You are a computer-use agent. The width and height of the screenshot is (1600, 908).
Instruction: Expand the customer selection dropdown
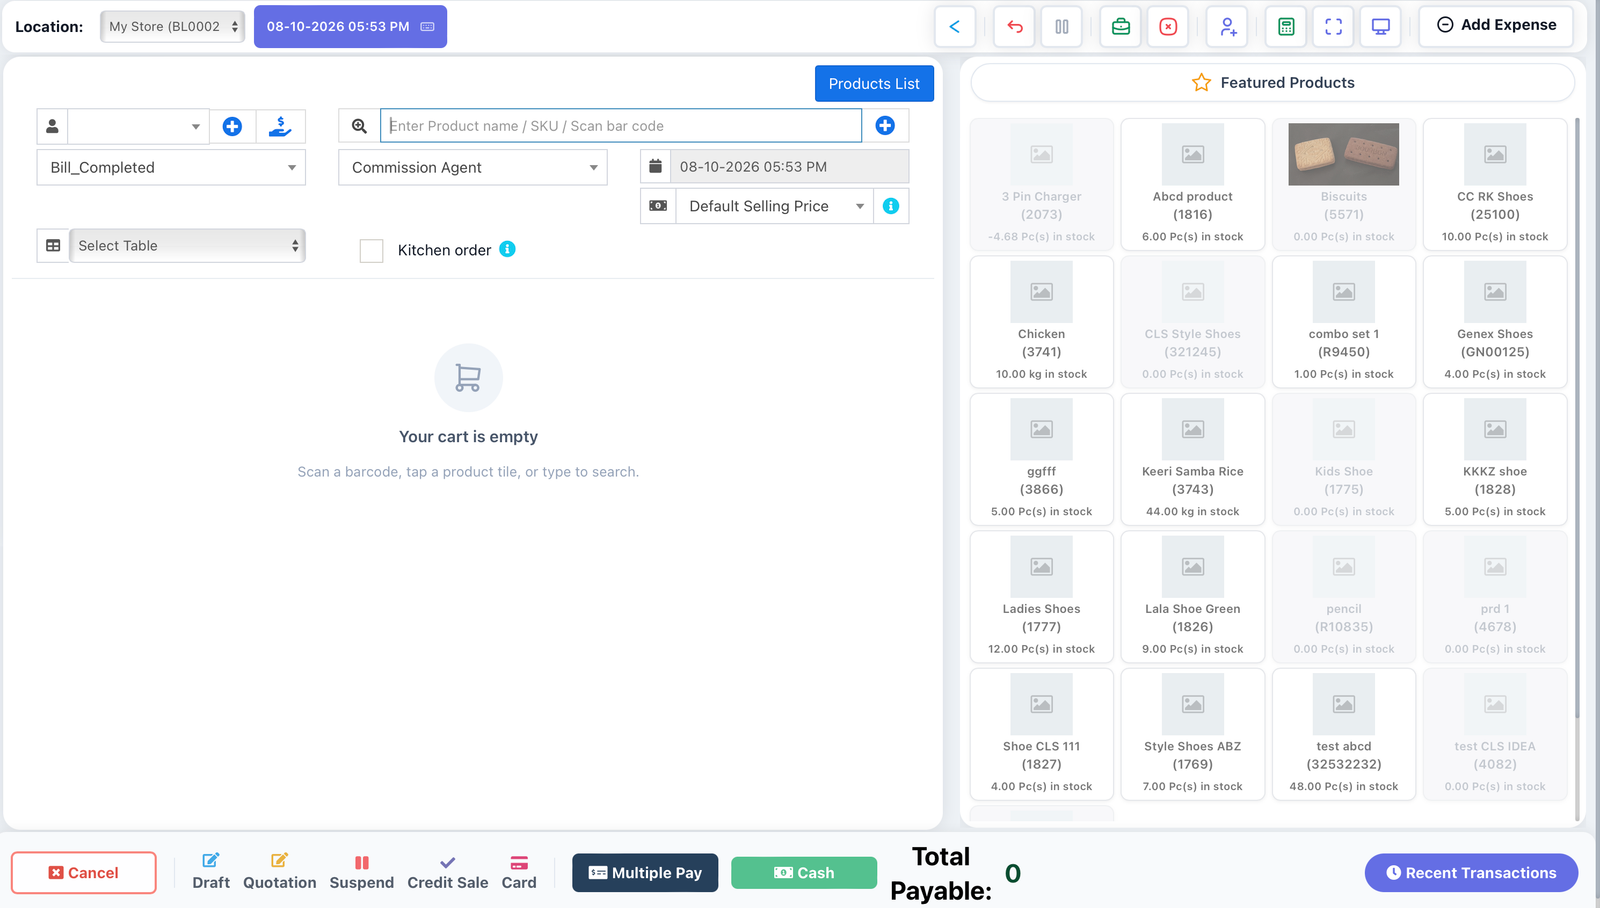(139, 126)
